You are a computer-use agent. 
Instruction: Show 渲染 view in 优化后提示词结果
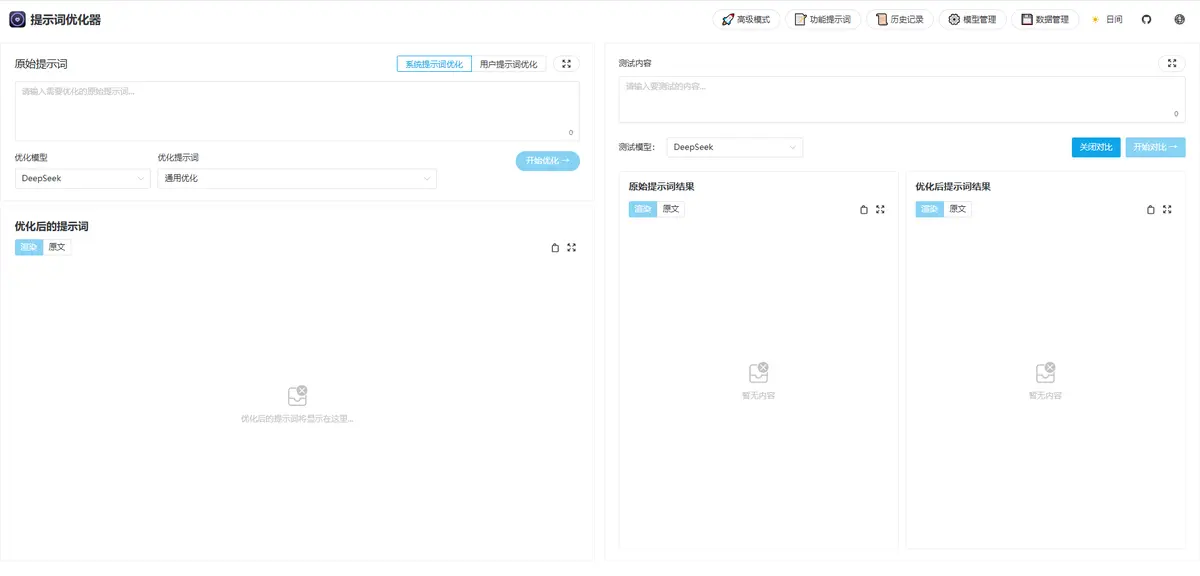pos(930,209)
